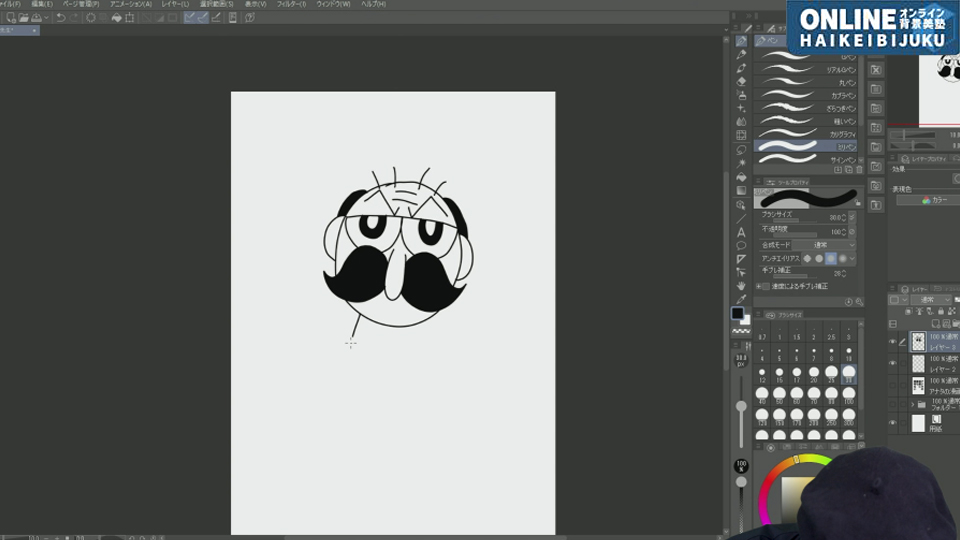The width and height of the screenshot is (960, 540).
Task: Select the Eraser tool
Action: (x=741, y=81)
